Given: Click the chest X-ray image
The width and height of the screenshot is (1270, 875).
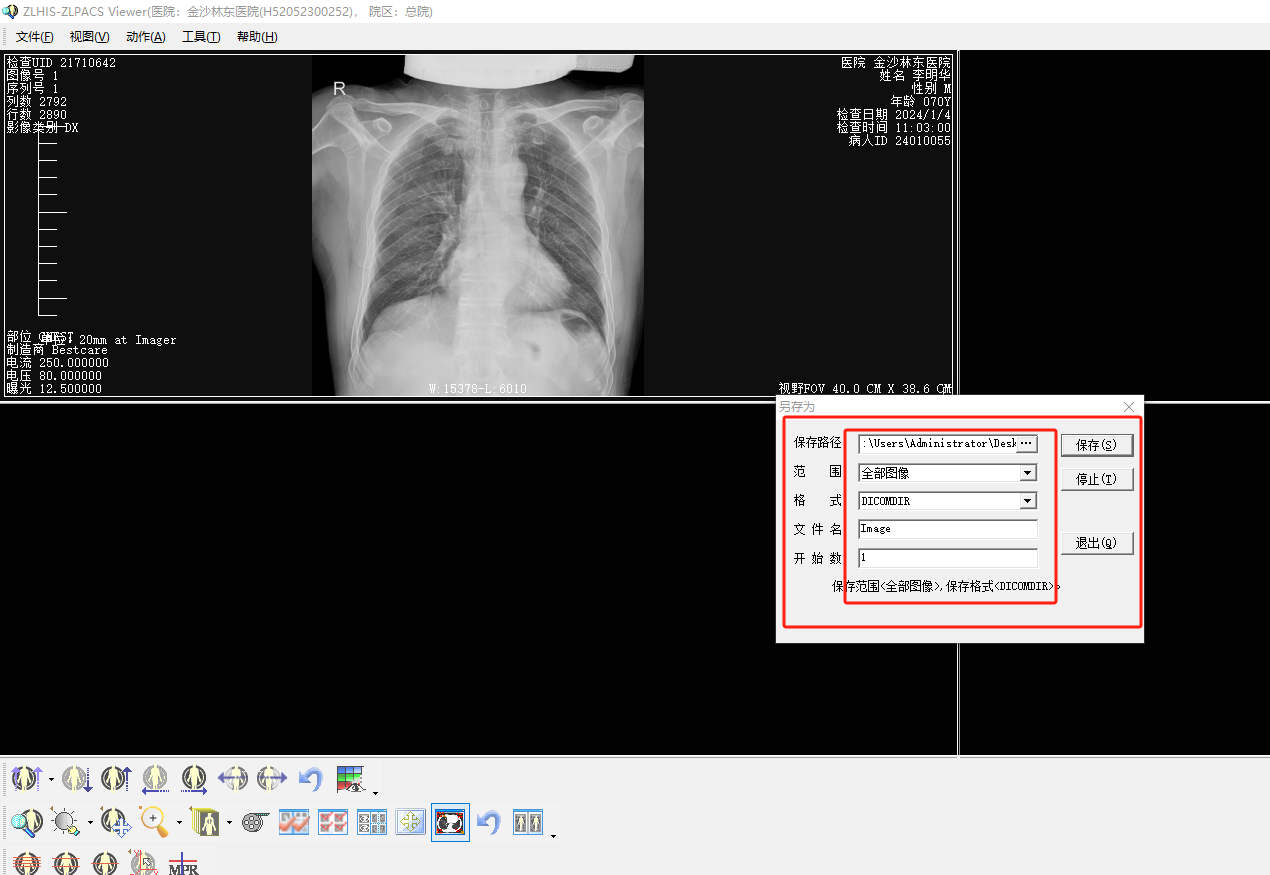Looking at the screenshot, I should tap(478, 225).
